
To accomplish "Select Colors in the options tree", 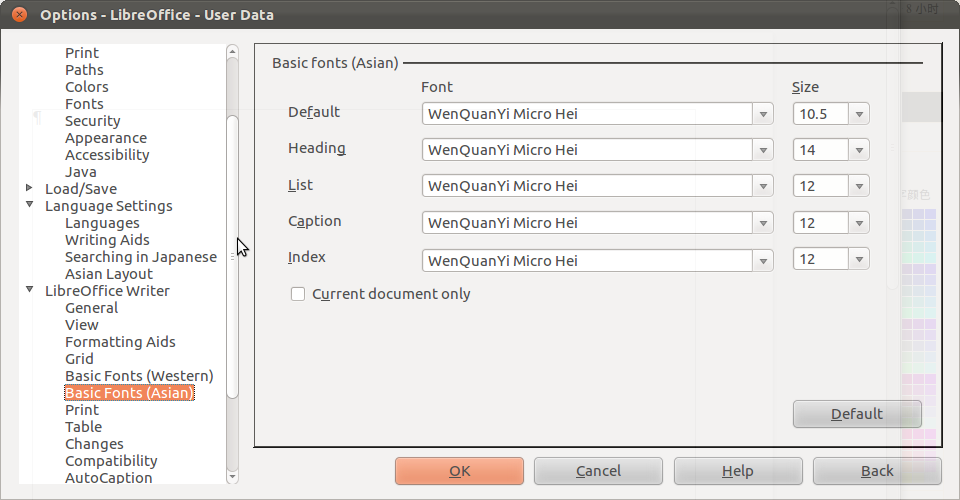I will tap(87, 87).
